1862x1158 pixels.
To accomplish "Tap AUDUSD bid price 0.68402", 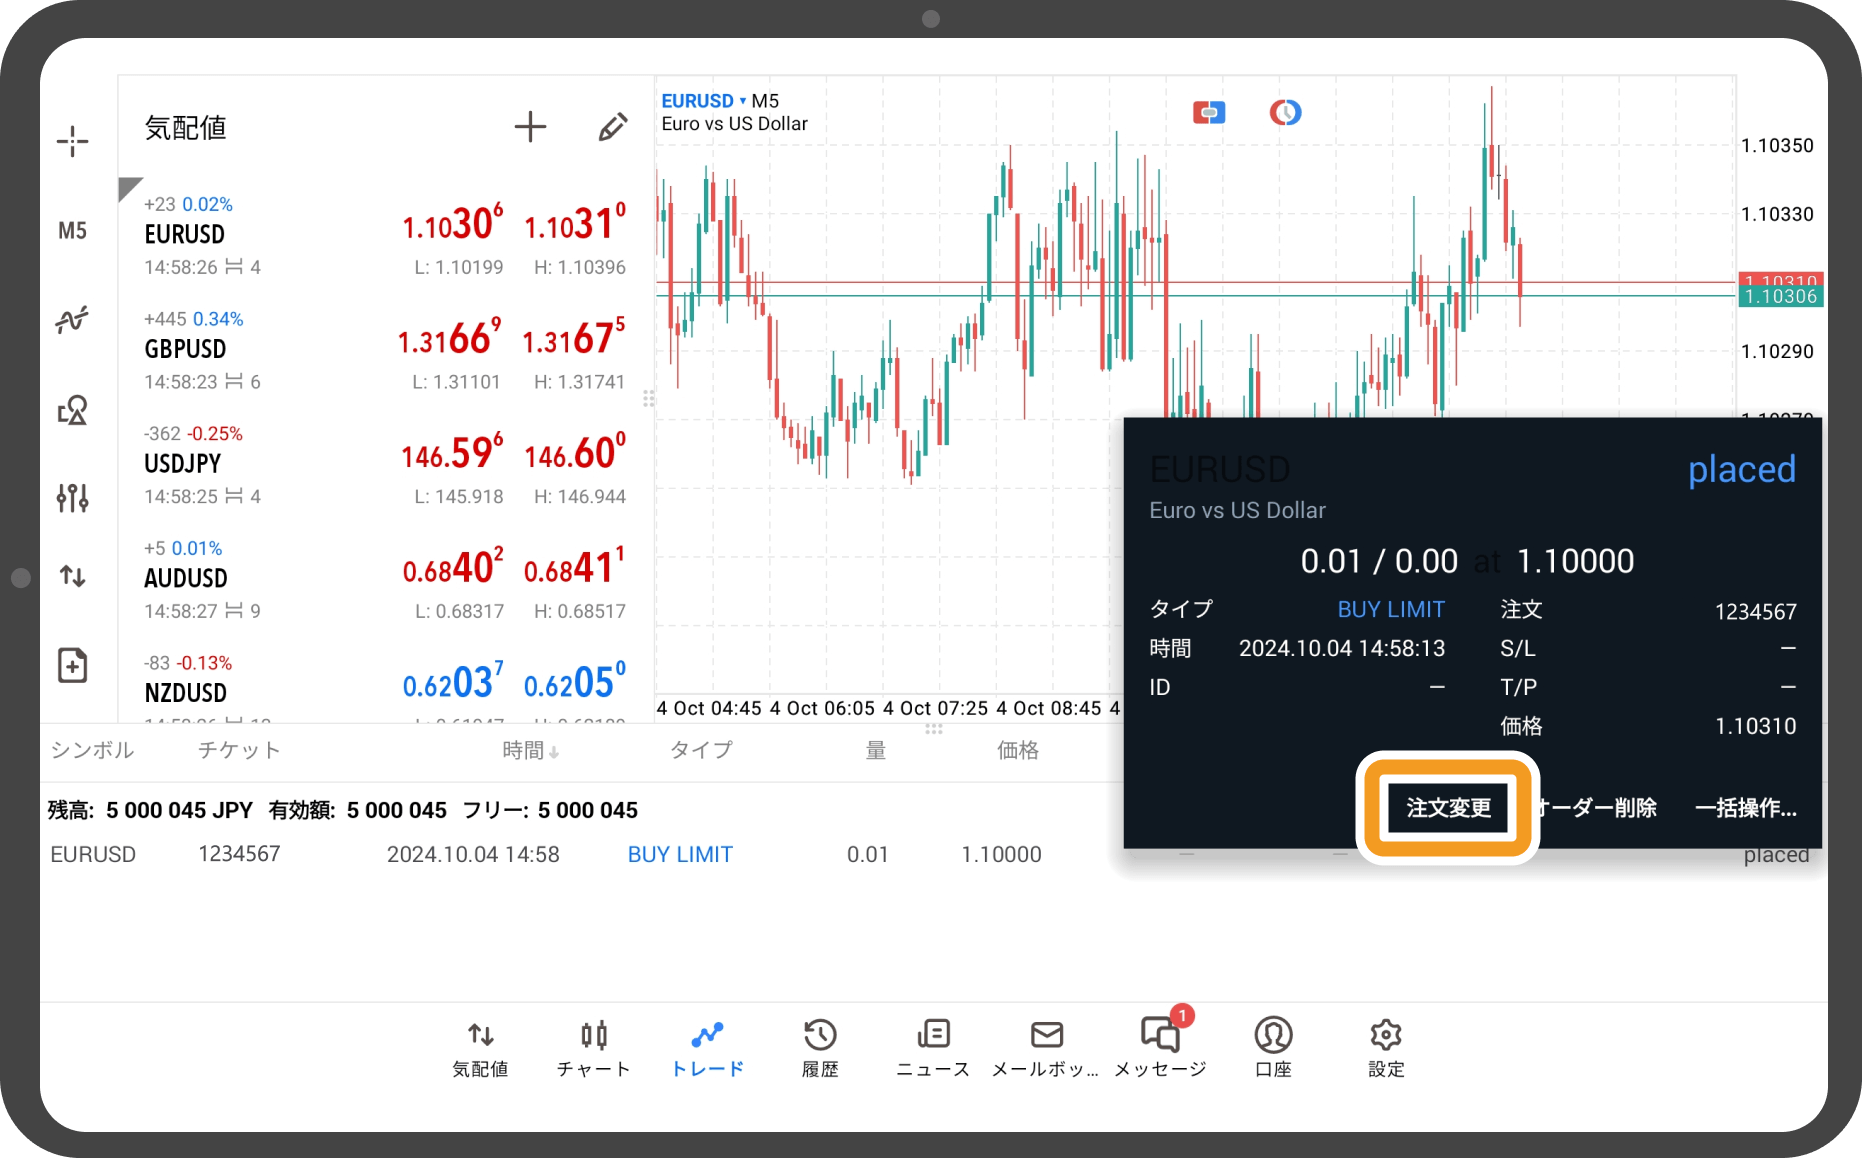I will pos(453,568).
